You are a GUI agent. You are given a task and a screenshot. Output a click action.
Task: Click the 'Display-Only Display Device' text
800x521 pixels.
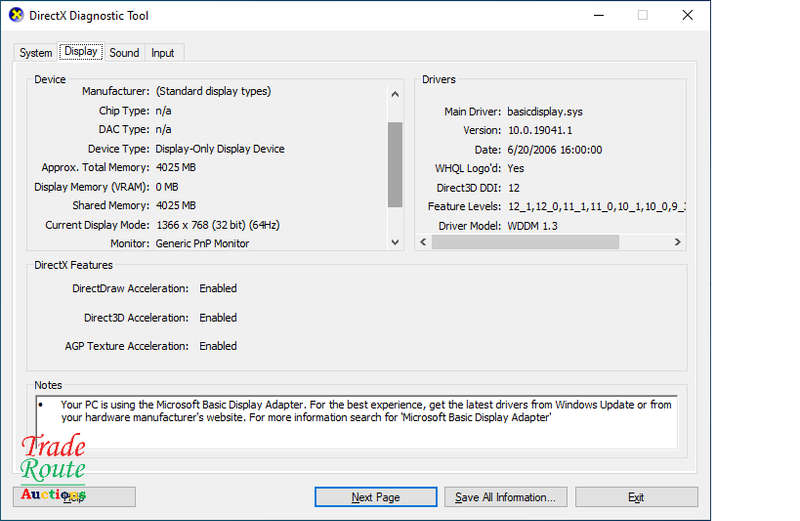click(x=220, y=149)
